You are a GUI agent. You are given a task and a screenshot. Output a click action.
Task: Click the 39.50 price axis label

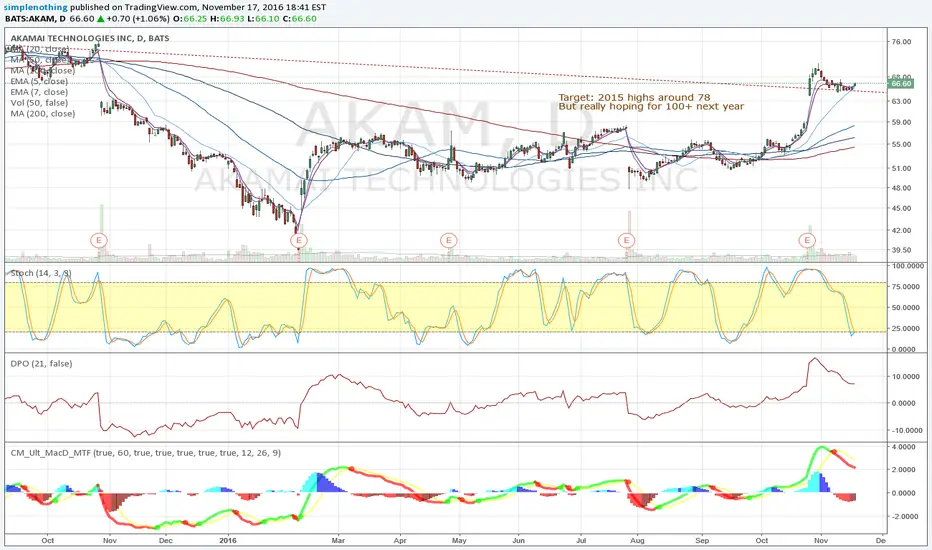coord(901,250)
